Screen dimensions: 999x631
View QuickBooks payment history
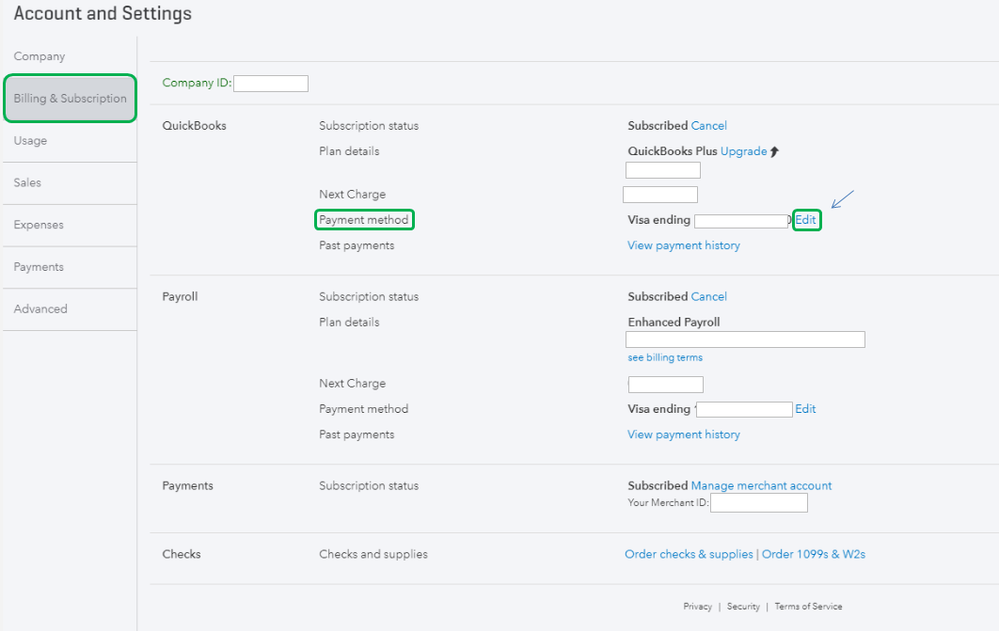tap(684, 245)
